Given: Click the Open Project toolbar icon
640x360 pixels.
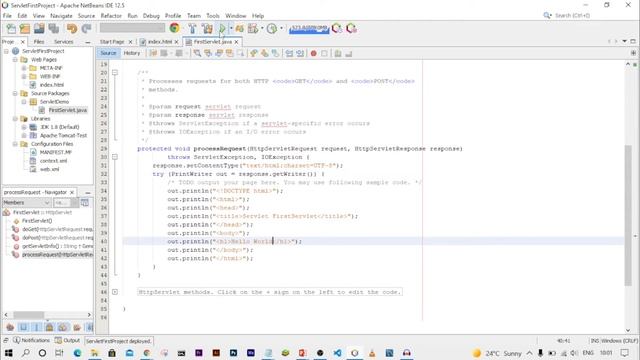Looking at the screenshot, I should (x=39, y=29).
